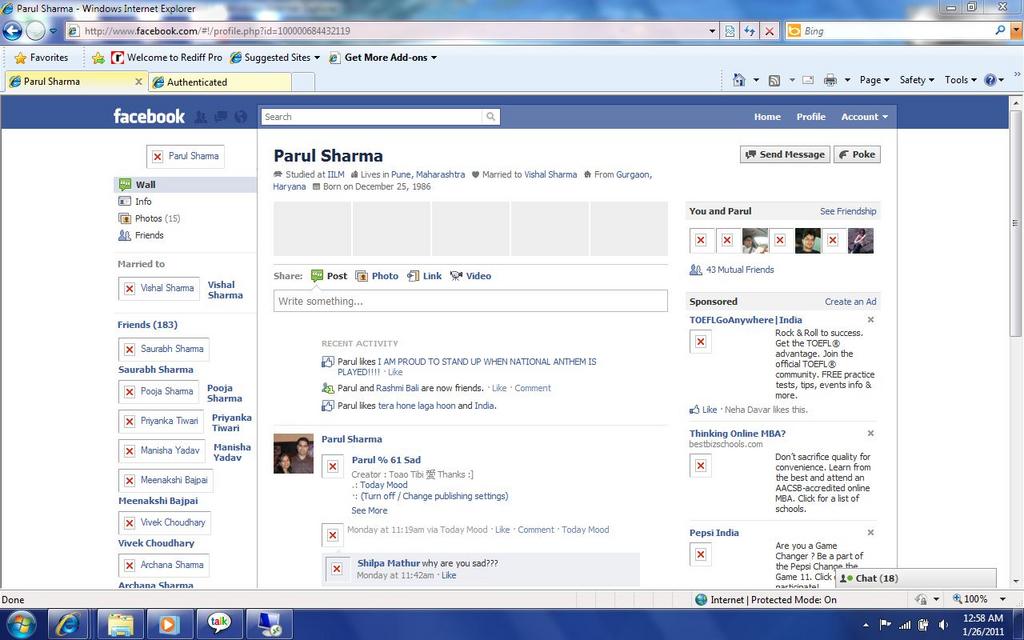Click the IE Home toolbar icon
This screenshot has height=640, width=1024.
tap(739, 80)
